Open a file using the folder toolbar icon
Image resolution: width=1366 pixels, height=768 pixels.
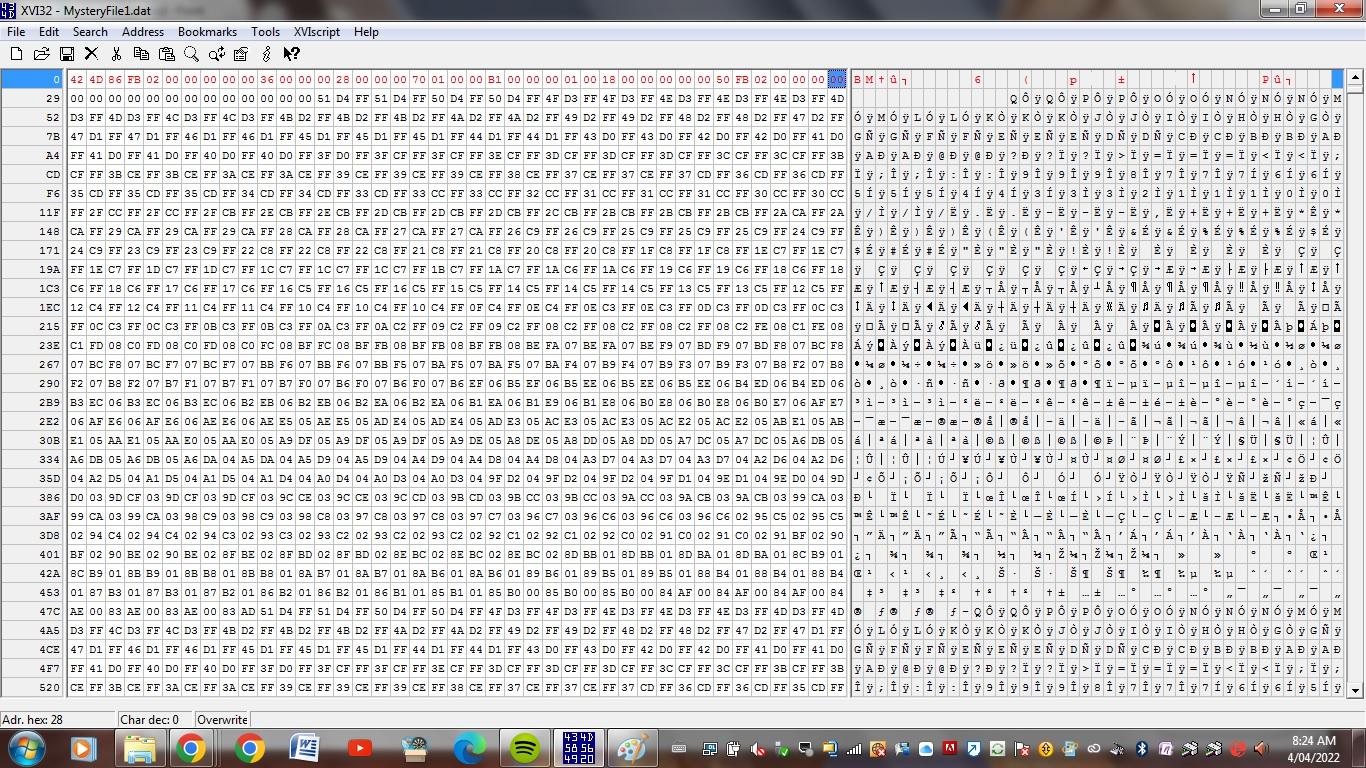point(41,54)
